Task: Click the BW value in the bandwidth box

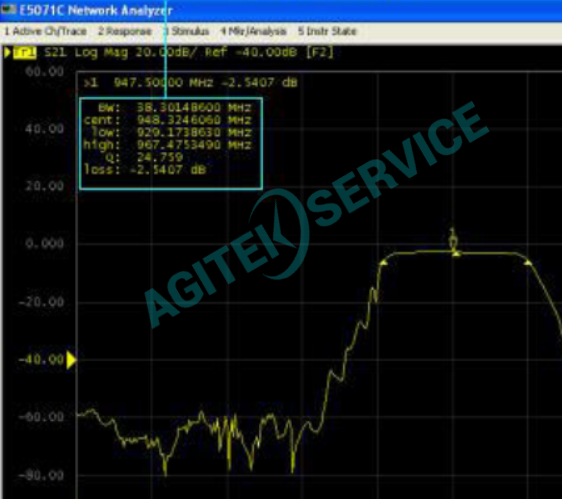Action: (x=194, y=107)
